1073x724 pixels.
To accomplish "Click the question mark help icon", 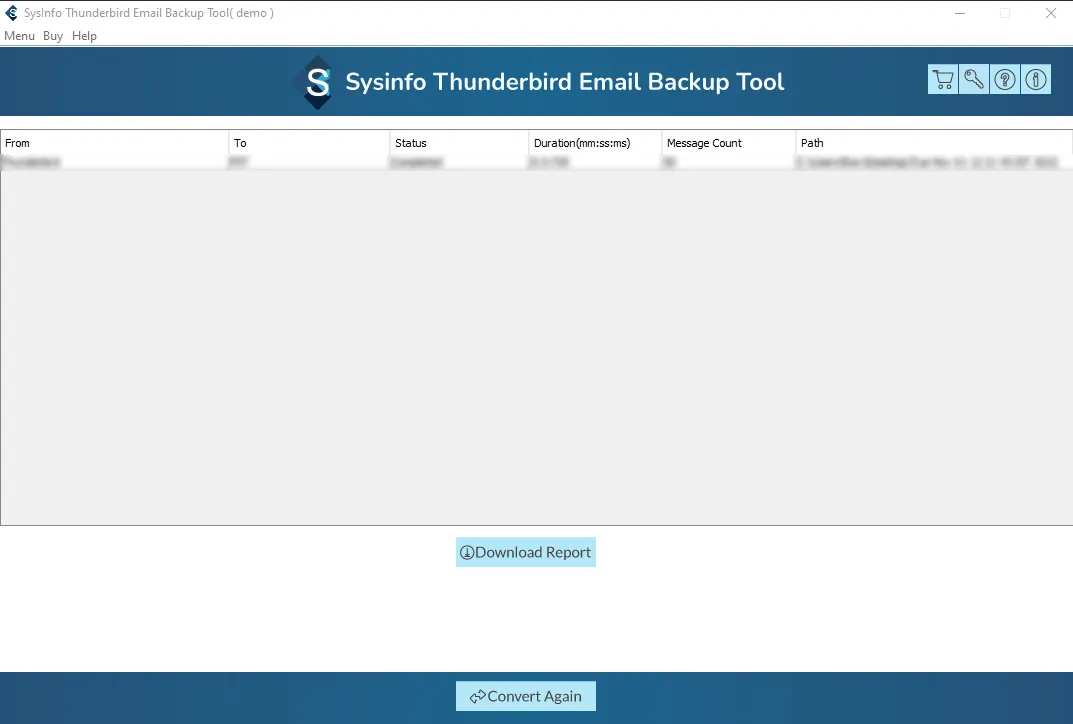I will click(x=1005, y=79).
